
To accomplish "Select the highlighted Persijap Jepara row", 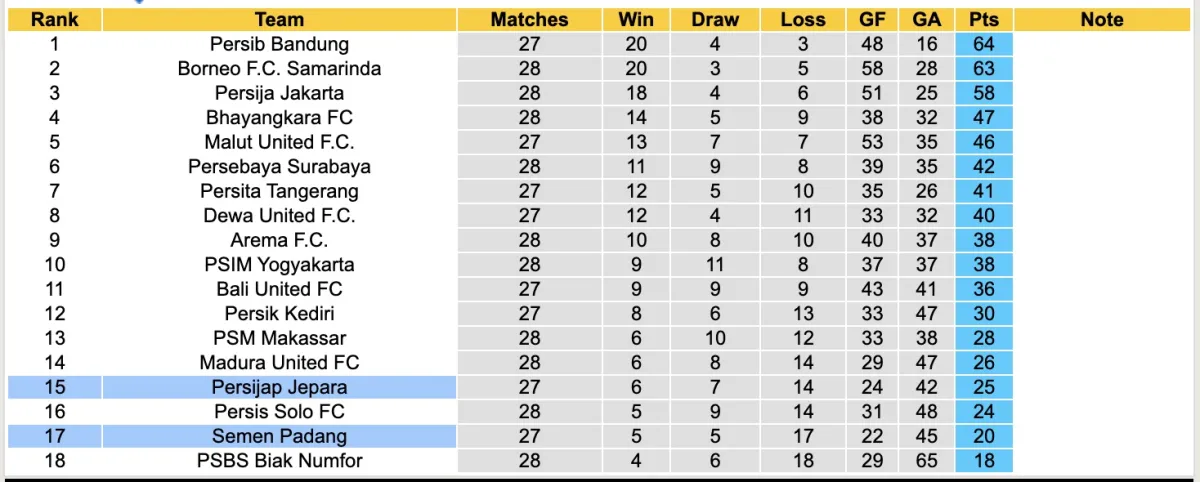I will click(279, 387).
